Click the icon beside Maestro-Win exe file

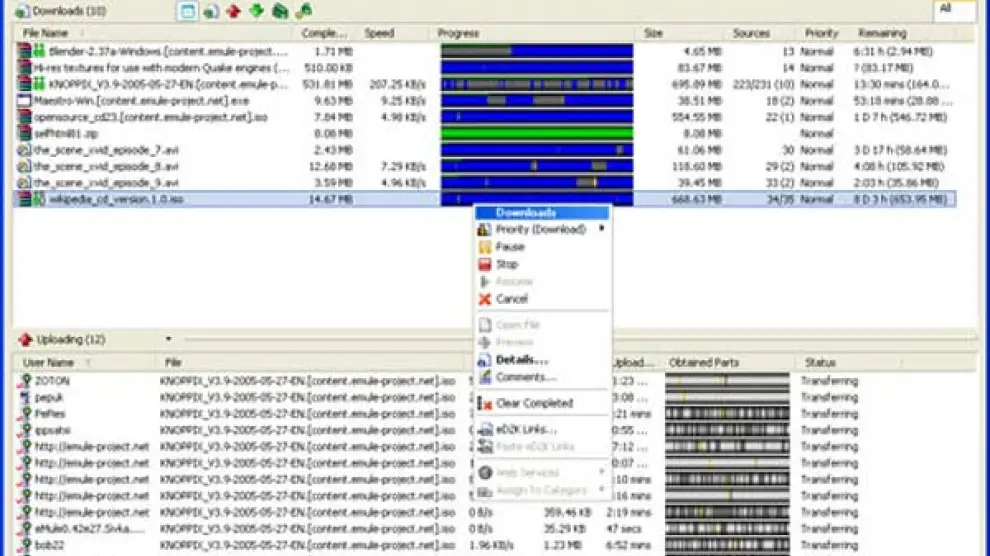click(x=25, y=101)
